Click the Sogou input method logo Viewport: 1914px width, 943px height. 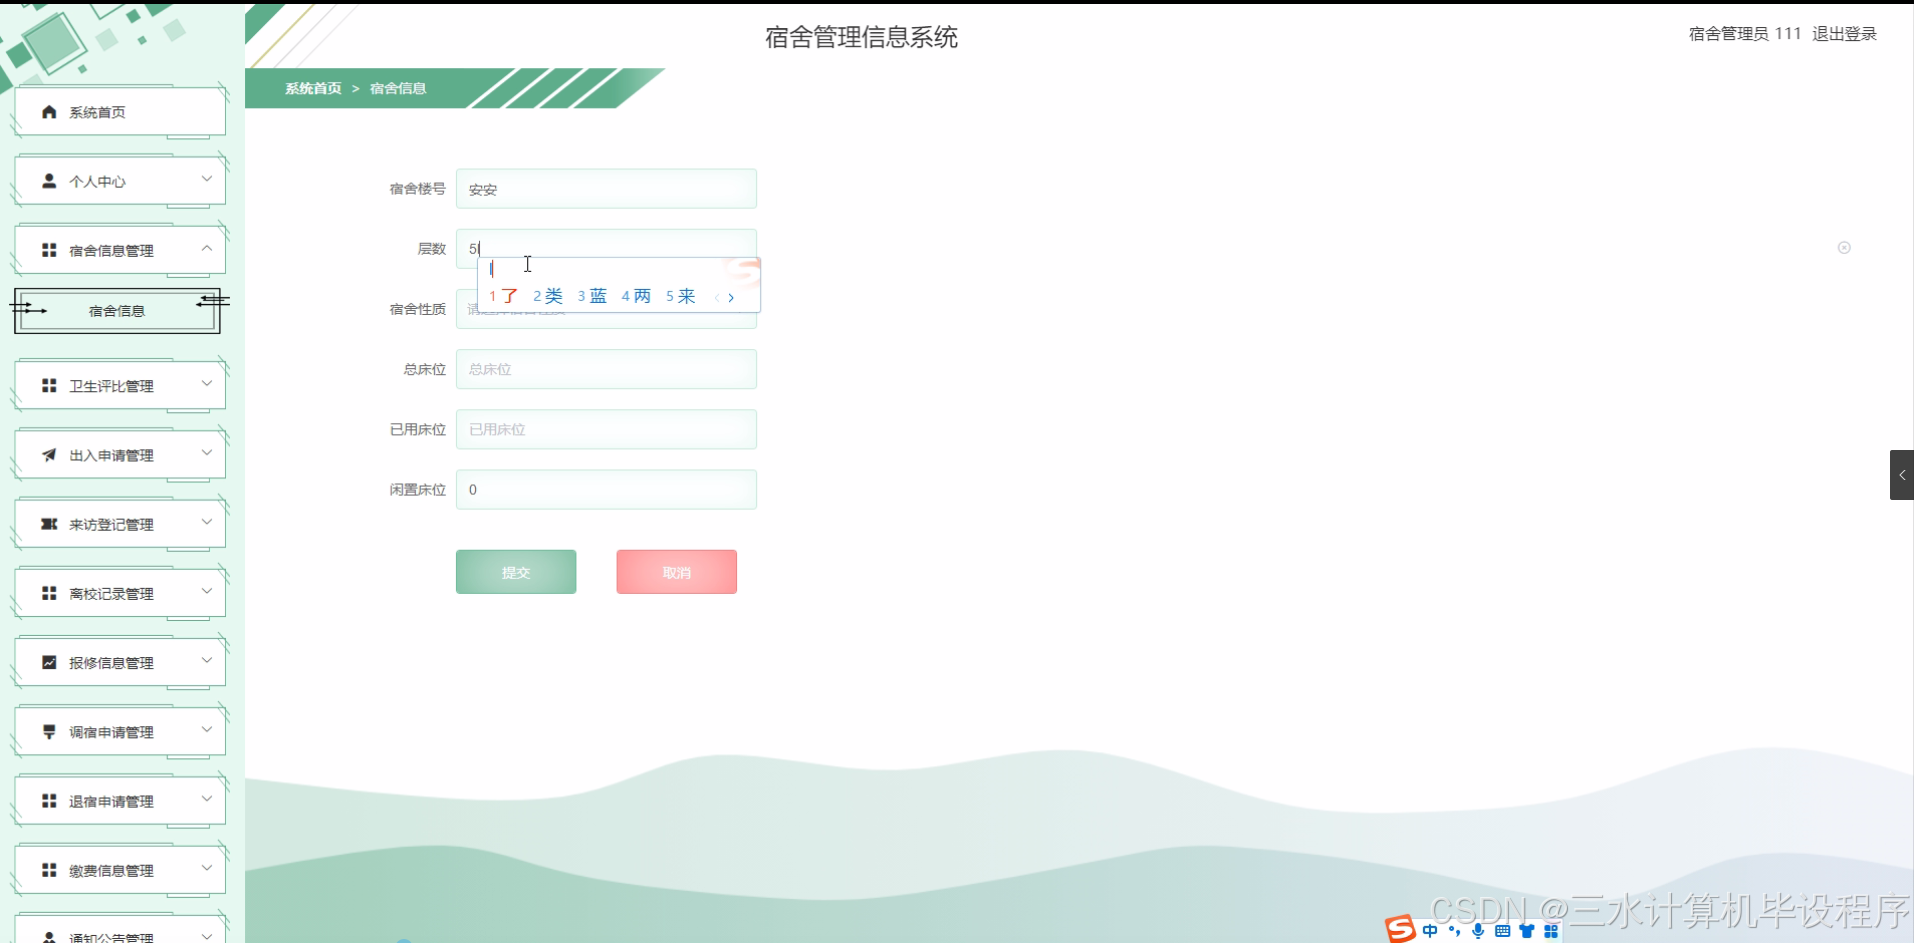tap(1399, 930)
